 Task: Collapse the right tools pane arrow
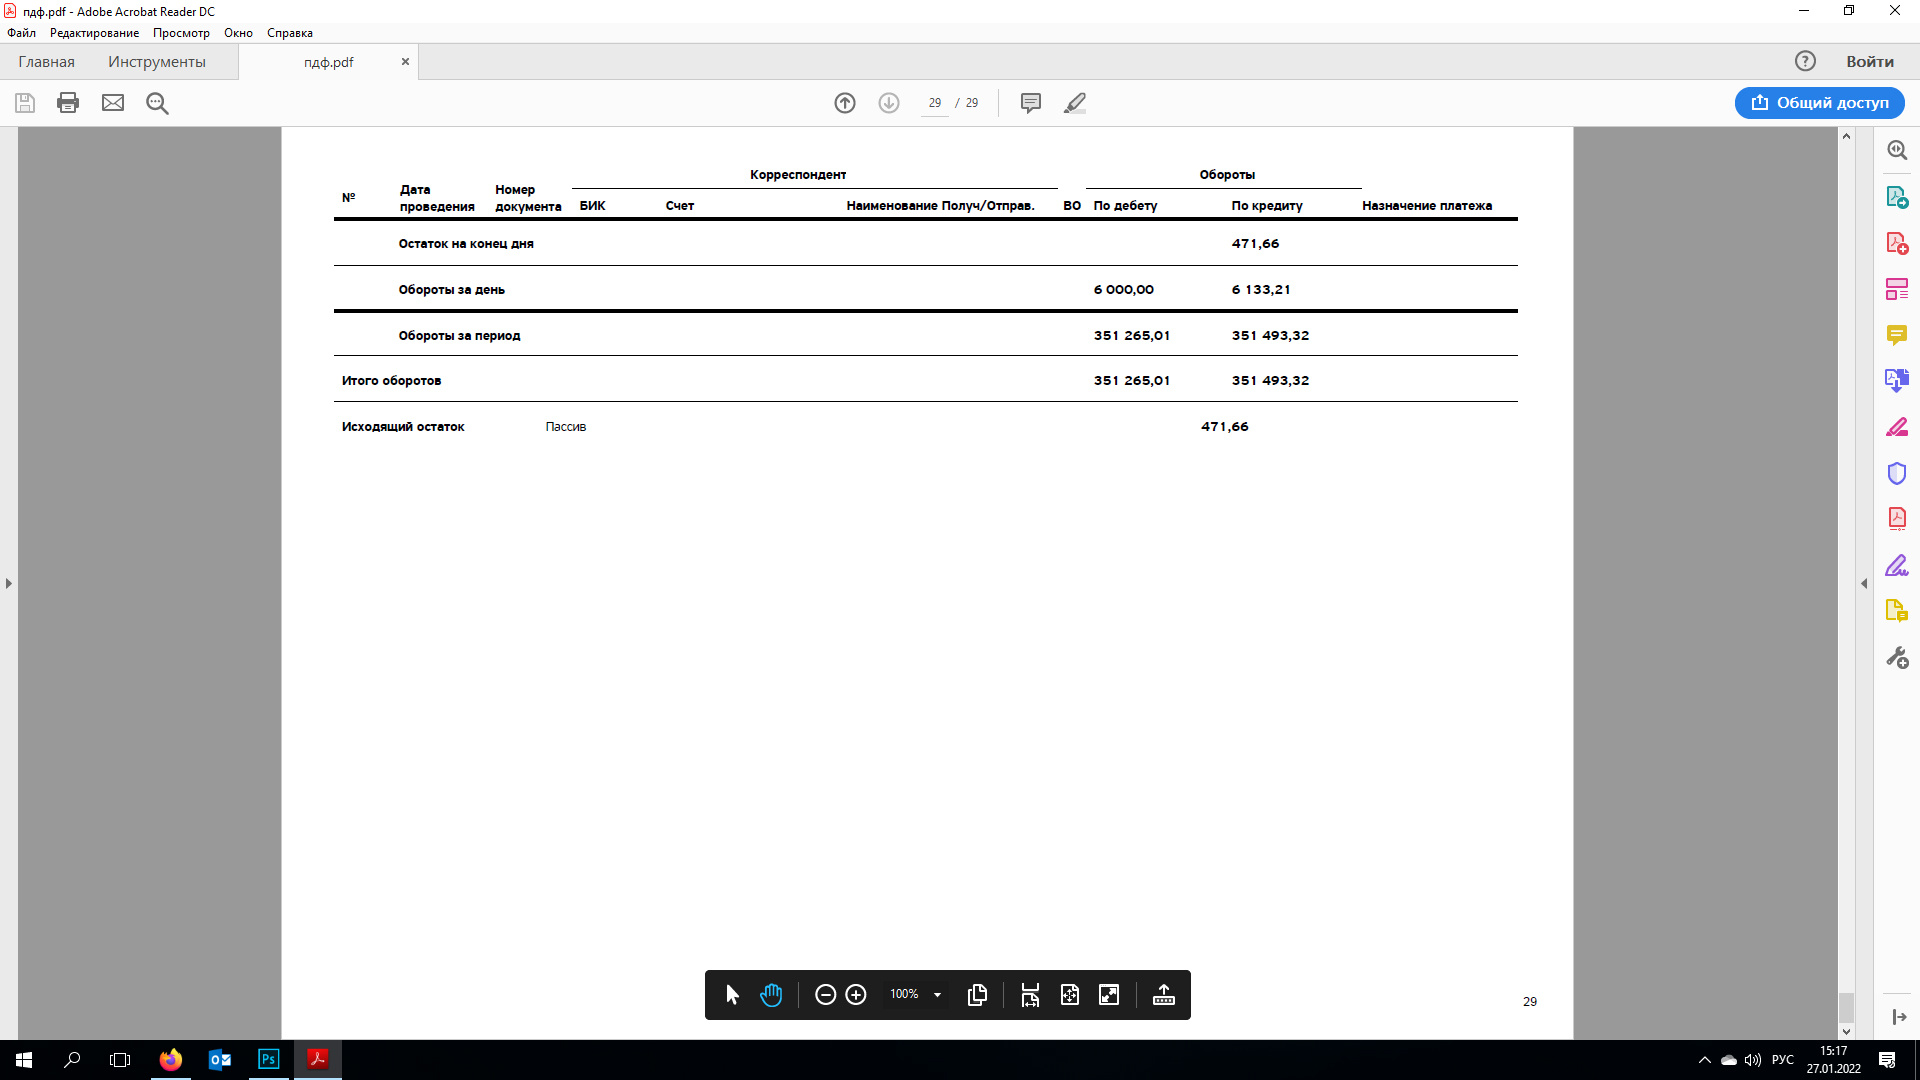coord(1864,583)
